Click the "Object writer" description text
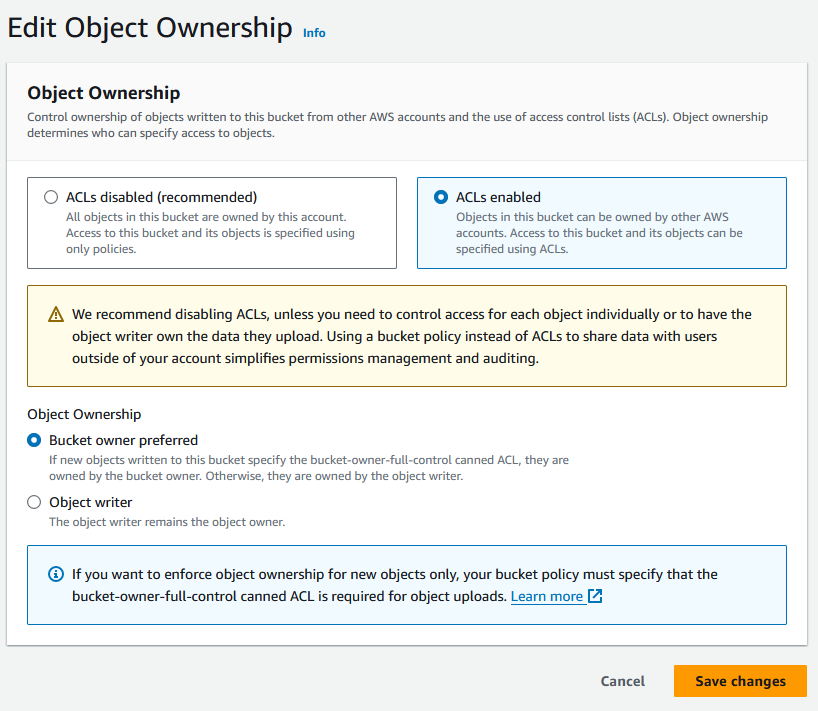This screenshot has width=818, height=711. coord(180,522)
